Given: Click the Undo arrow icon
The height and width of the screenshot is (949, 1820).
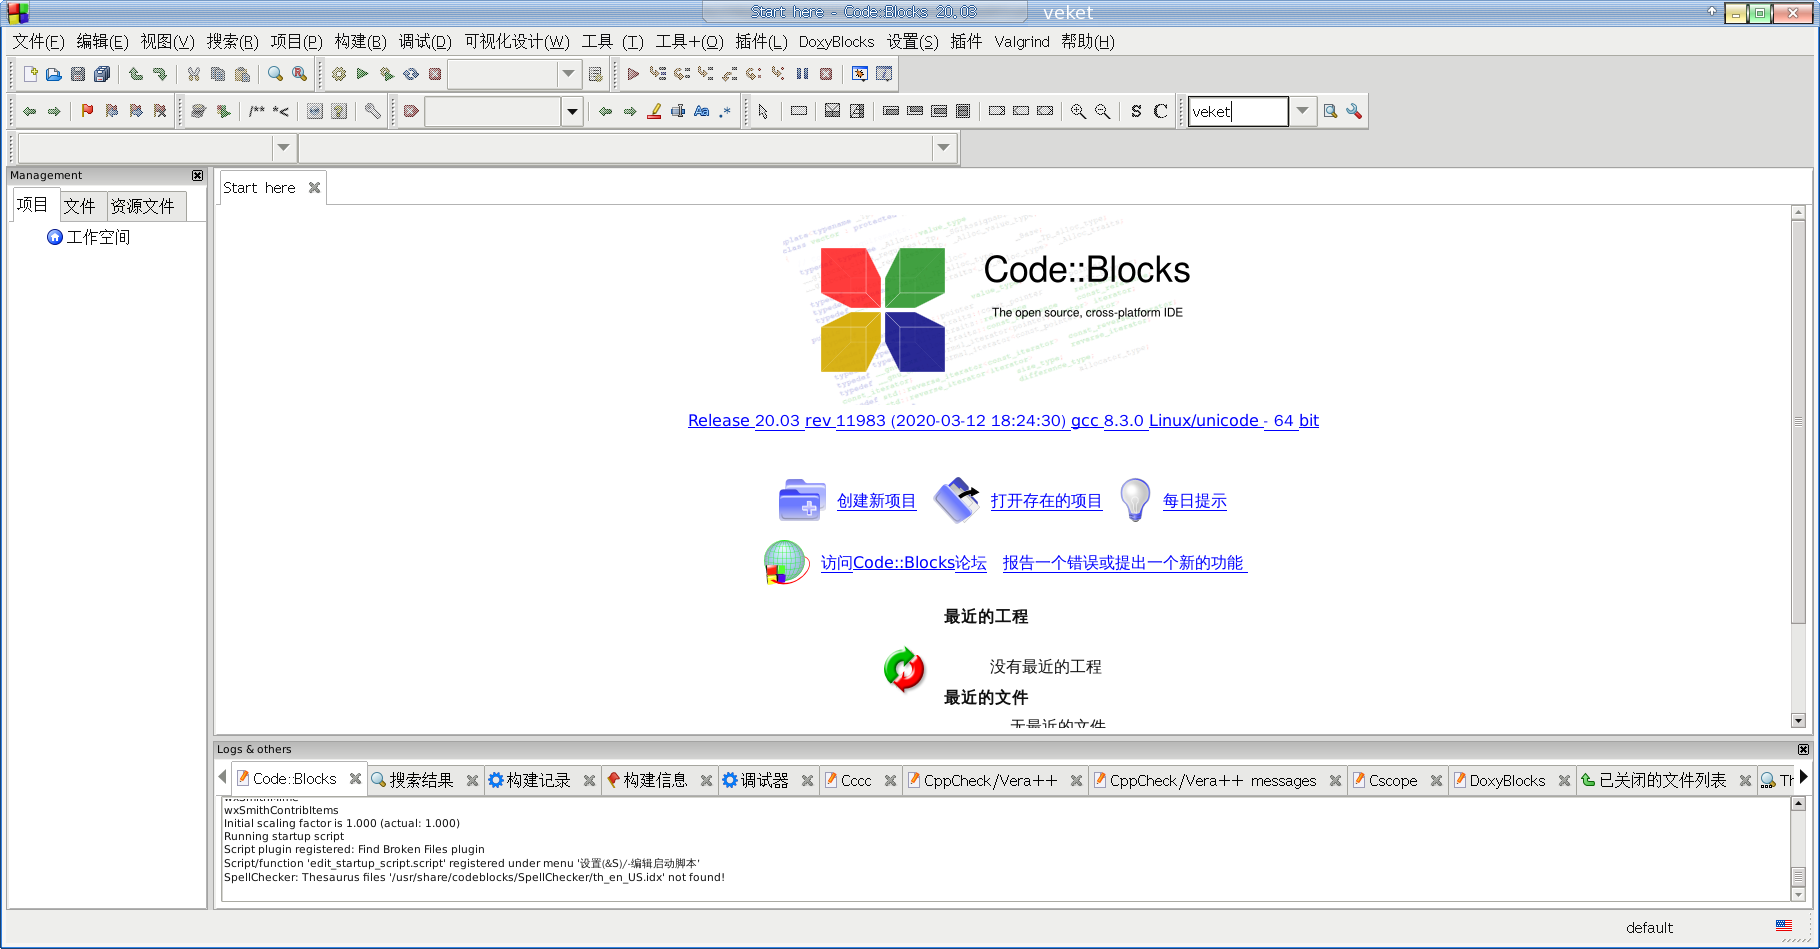Looking at the screenshot, I should (136, 74).
